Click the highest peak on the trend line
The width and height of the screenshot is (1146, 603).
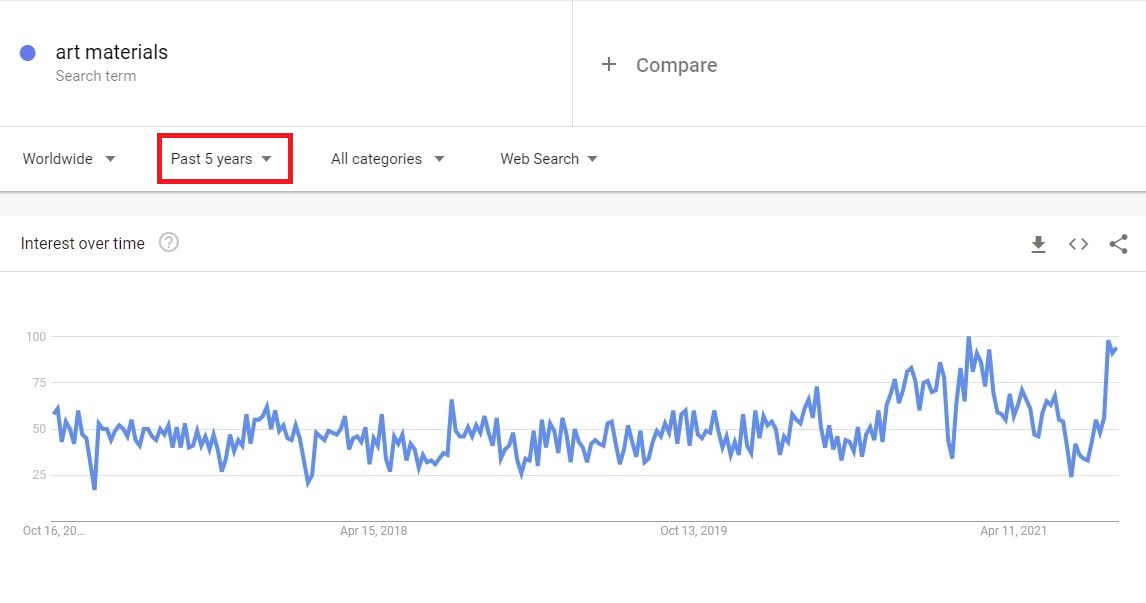tap(968, 338)
